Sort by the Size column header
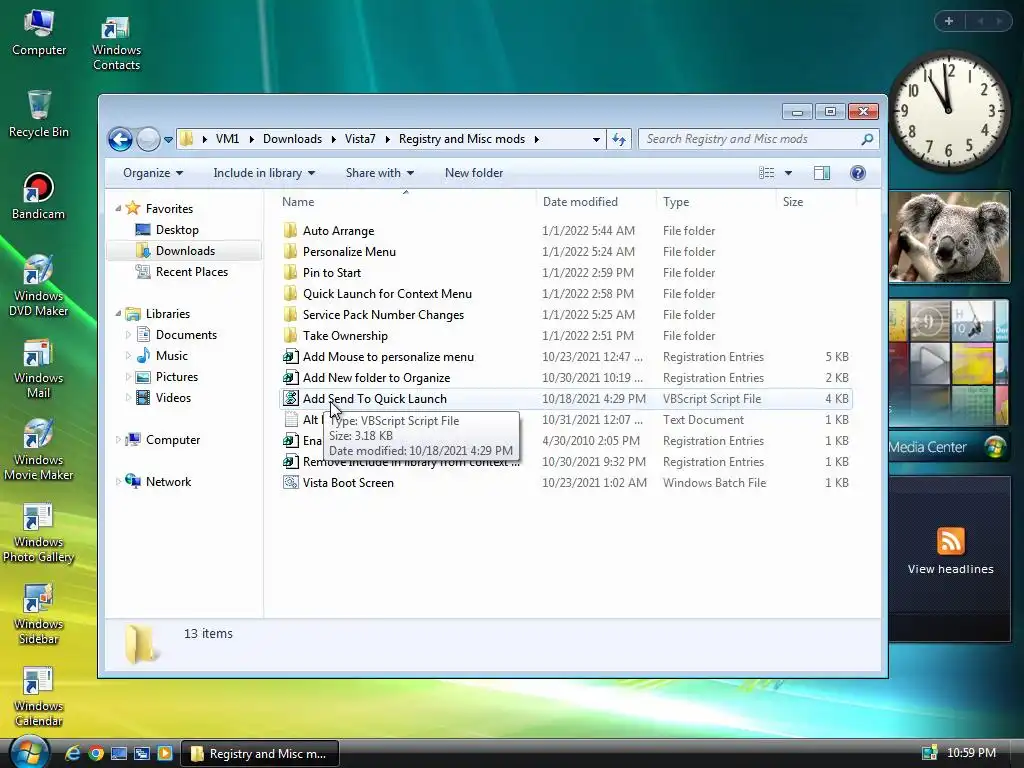 coord(816,202)
